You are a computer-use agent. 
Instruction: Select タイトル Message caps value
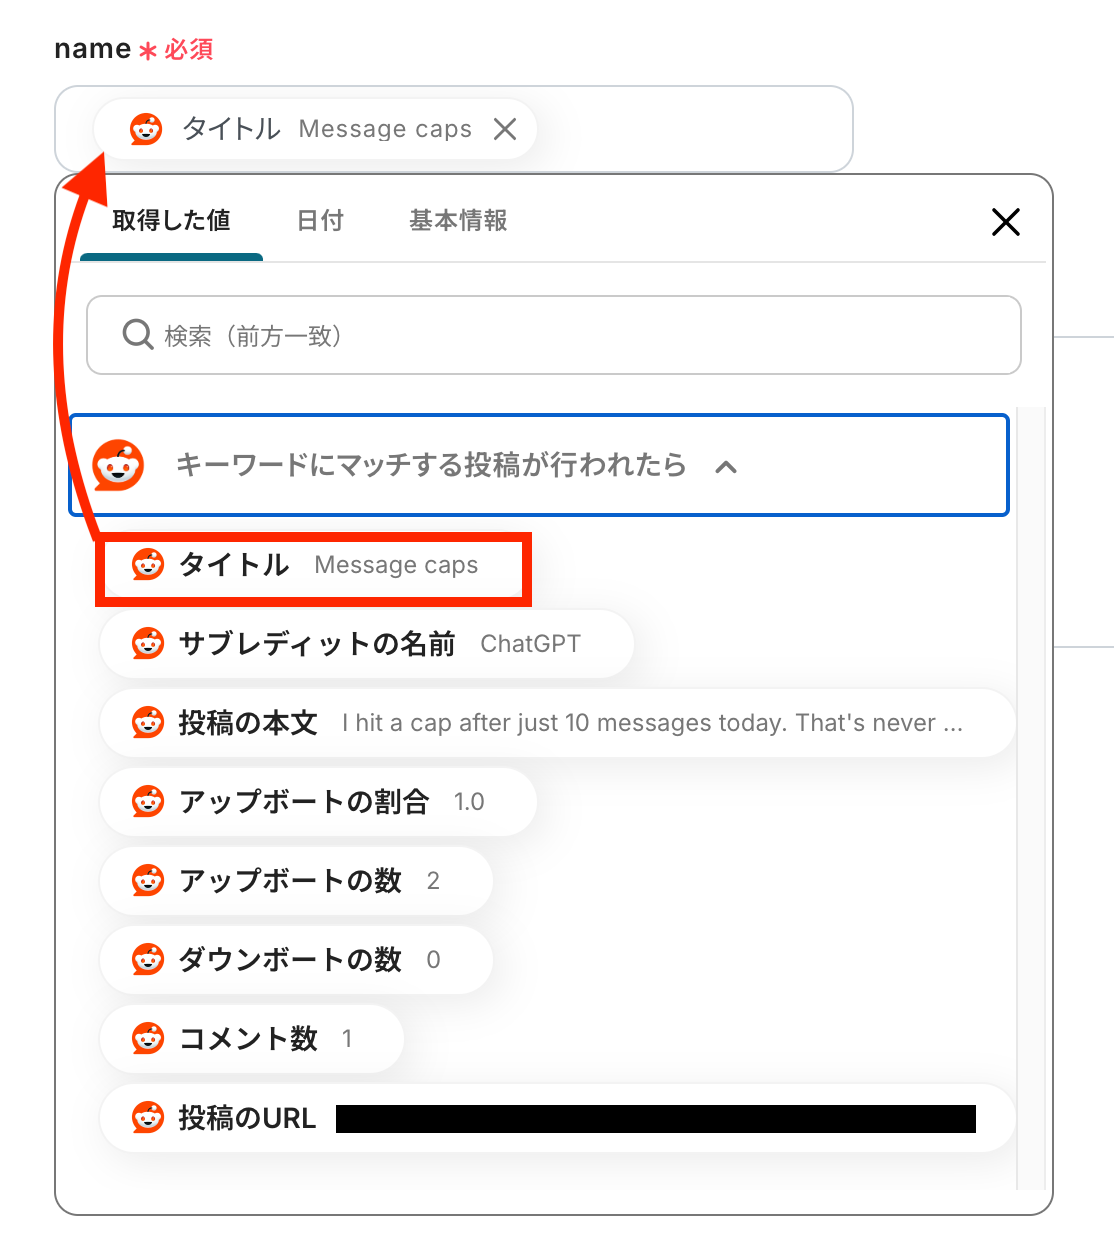click(314, 565)
